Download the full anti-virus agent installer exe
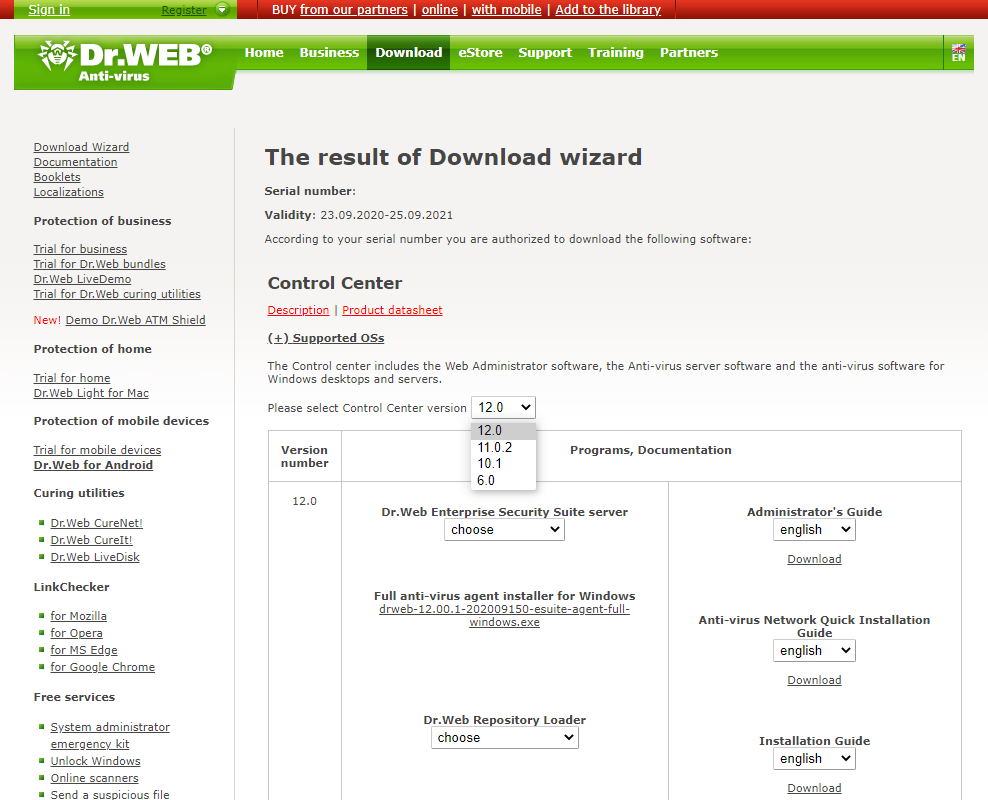The width and height of the screenshot is (988, 800). 504,615
